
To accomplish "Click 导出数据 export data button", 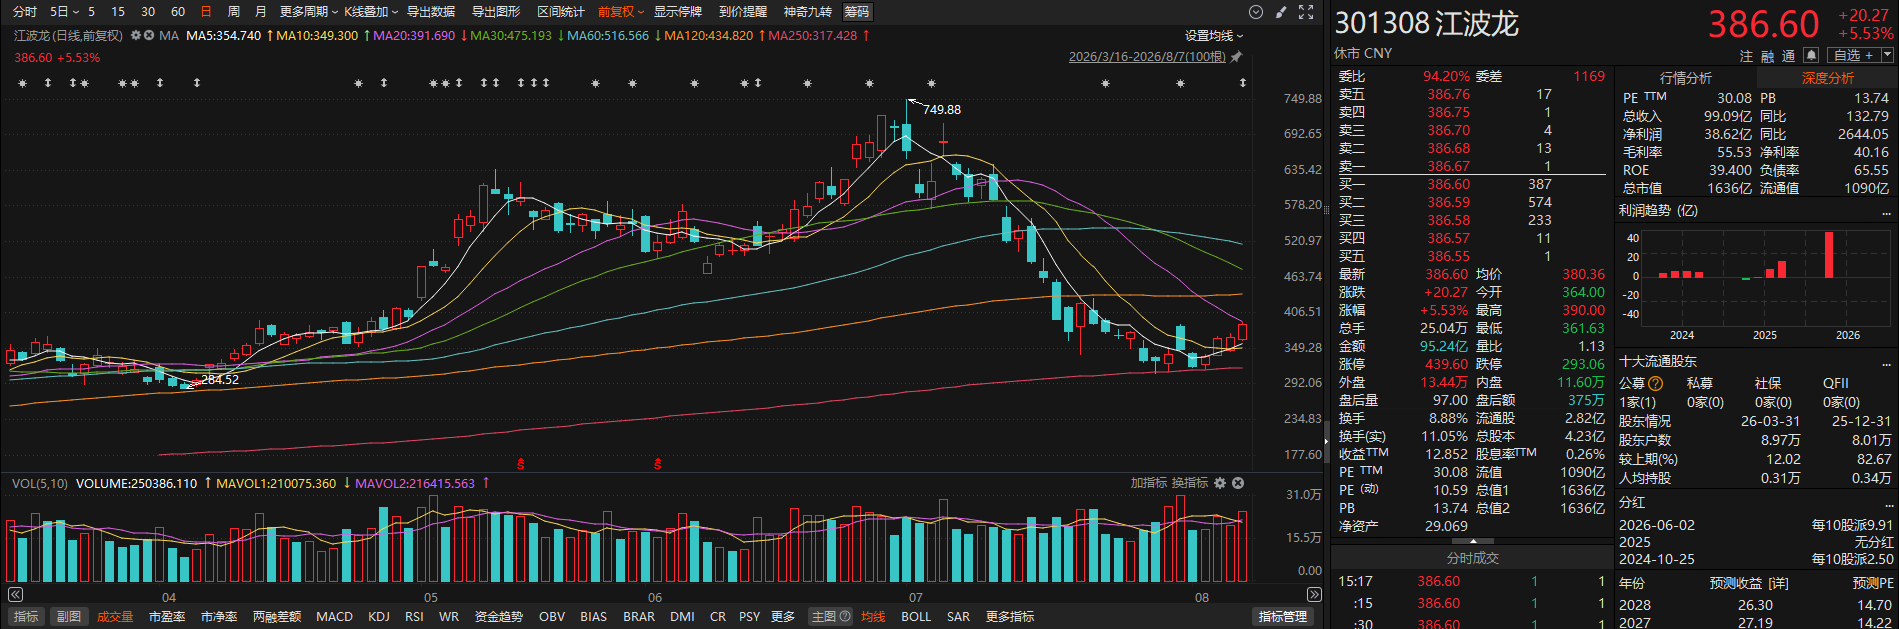I will tap(431, 12).
